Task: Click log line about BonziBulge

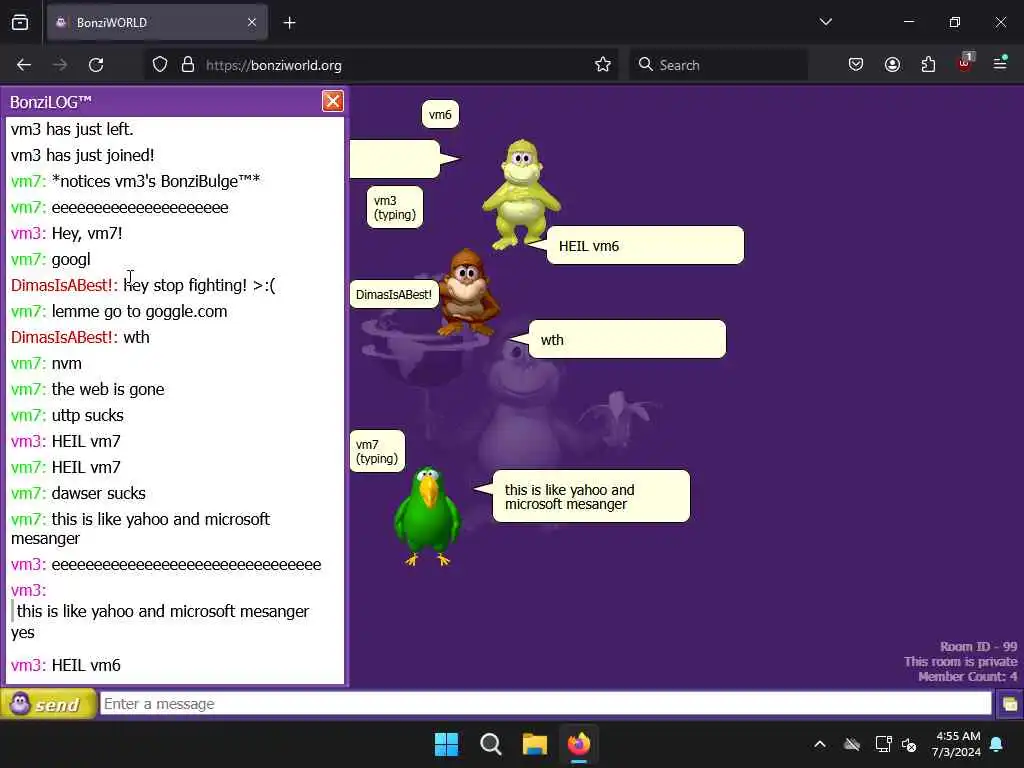Action: (x=136, y=181)
